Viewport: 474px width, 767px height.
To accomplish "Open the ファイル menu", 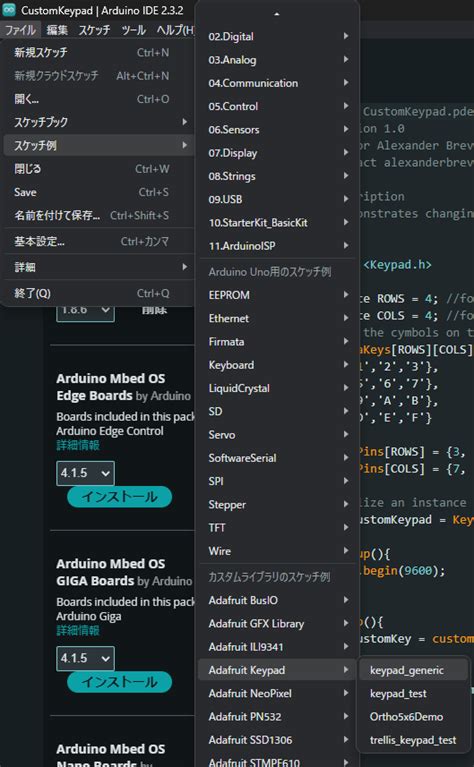I will [x=20, y=30].
